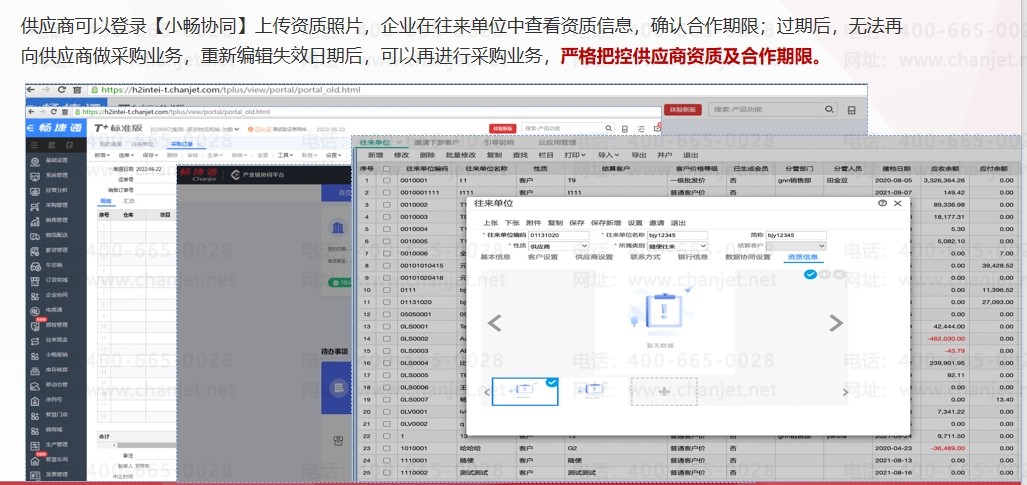
Task: Check the row checkbox for 05050001
Action: [x=387, y=314]
